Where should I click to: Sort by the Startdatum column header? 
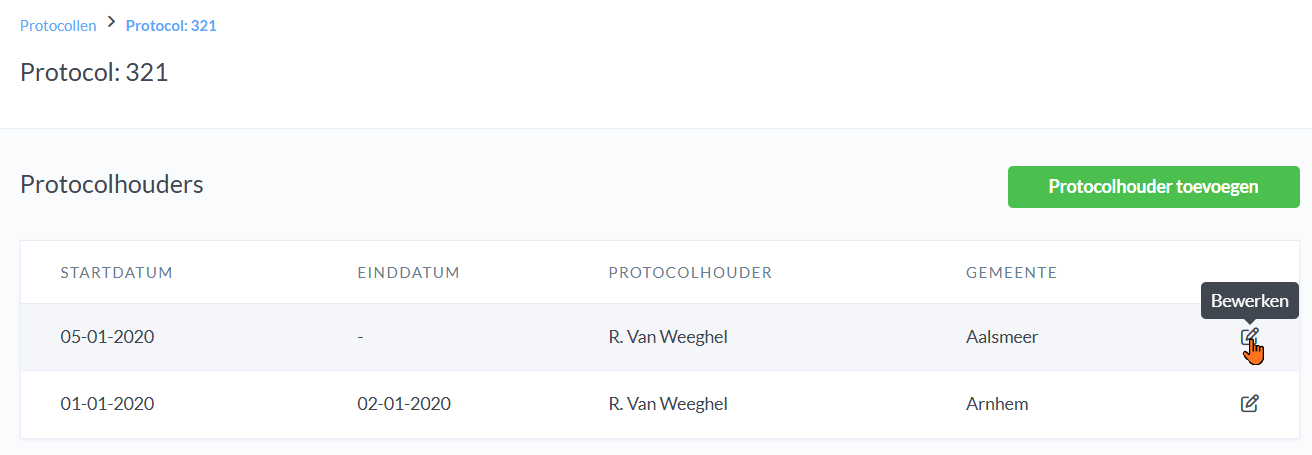[x=117, y=273]
